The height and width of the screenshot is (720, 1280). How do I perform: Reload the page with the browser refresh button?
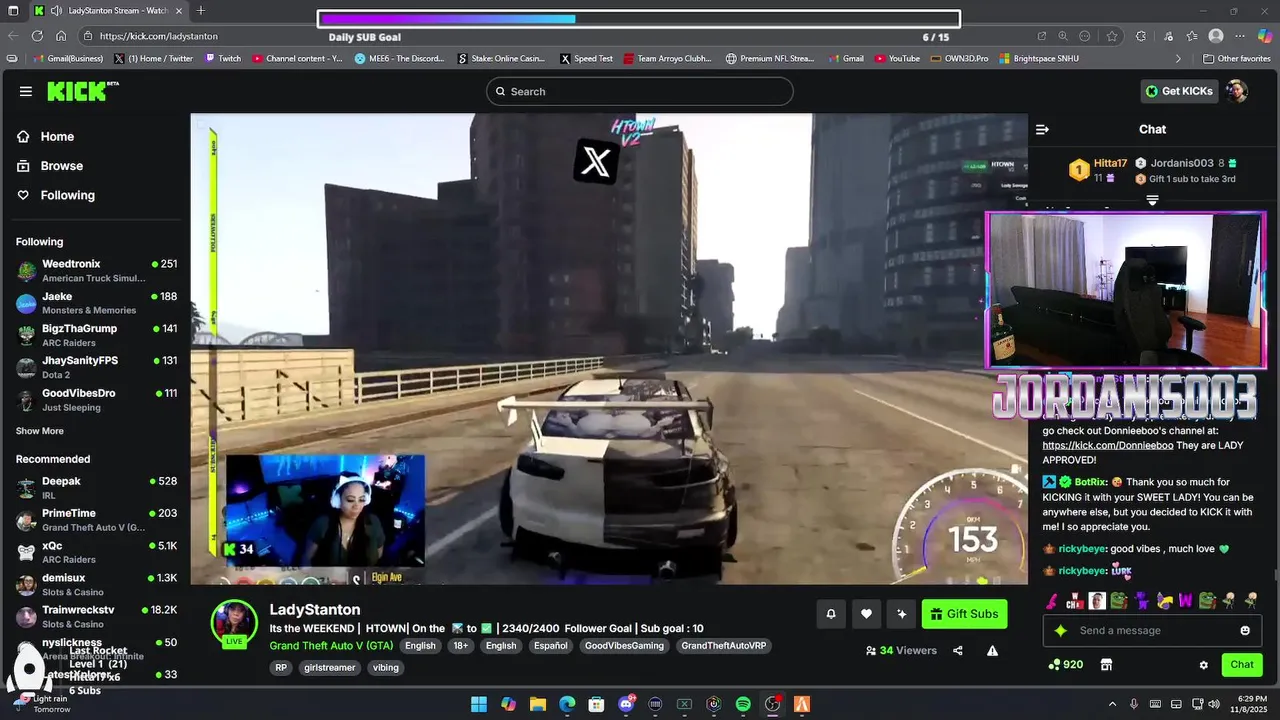point(37,36)
